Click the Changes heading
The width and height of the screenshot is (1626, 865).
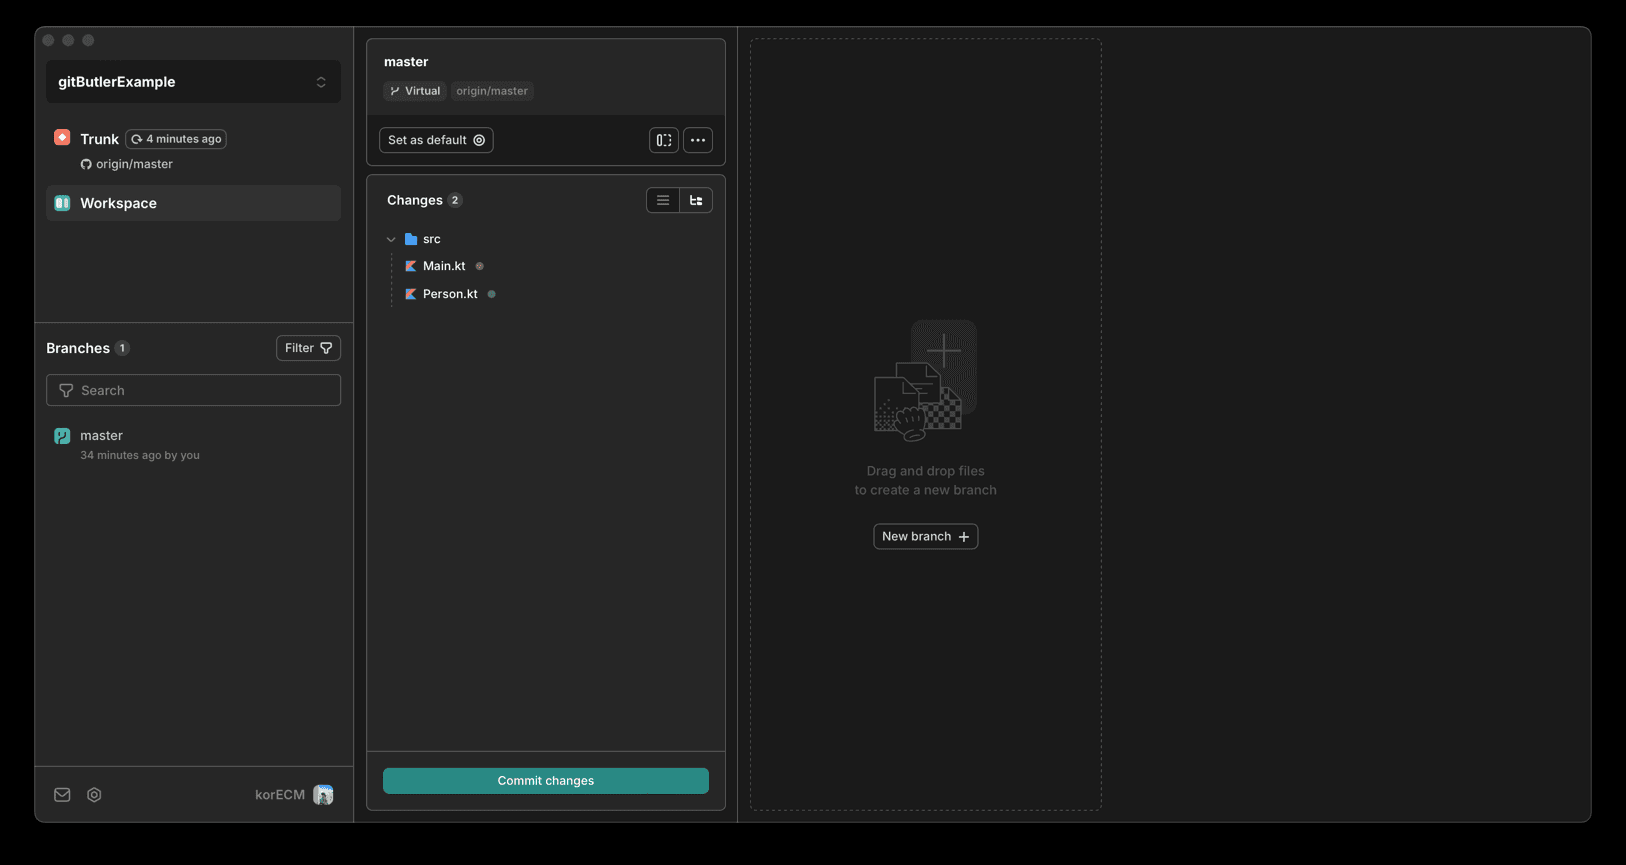tap(415, 200)
